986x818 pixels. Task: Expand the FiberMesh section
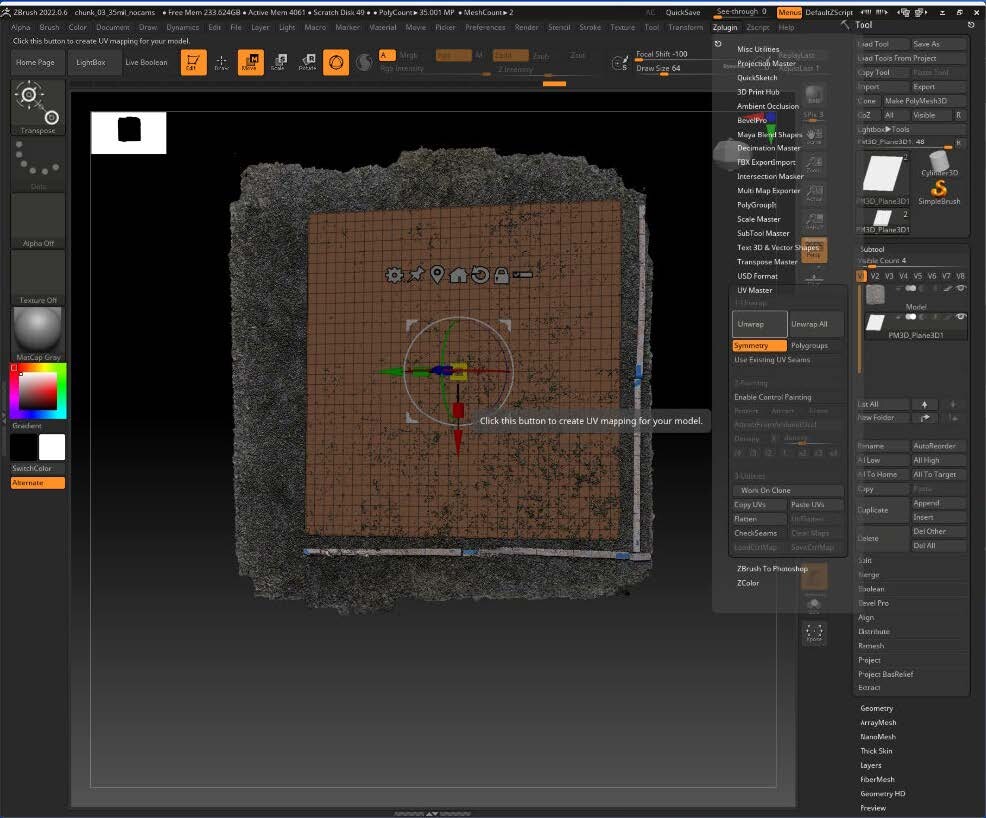pos(878,780)
